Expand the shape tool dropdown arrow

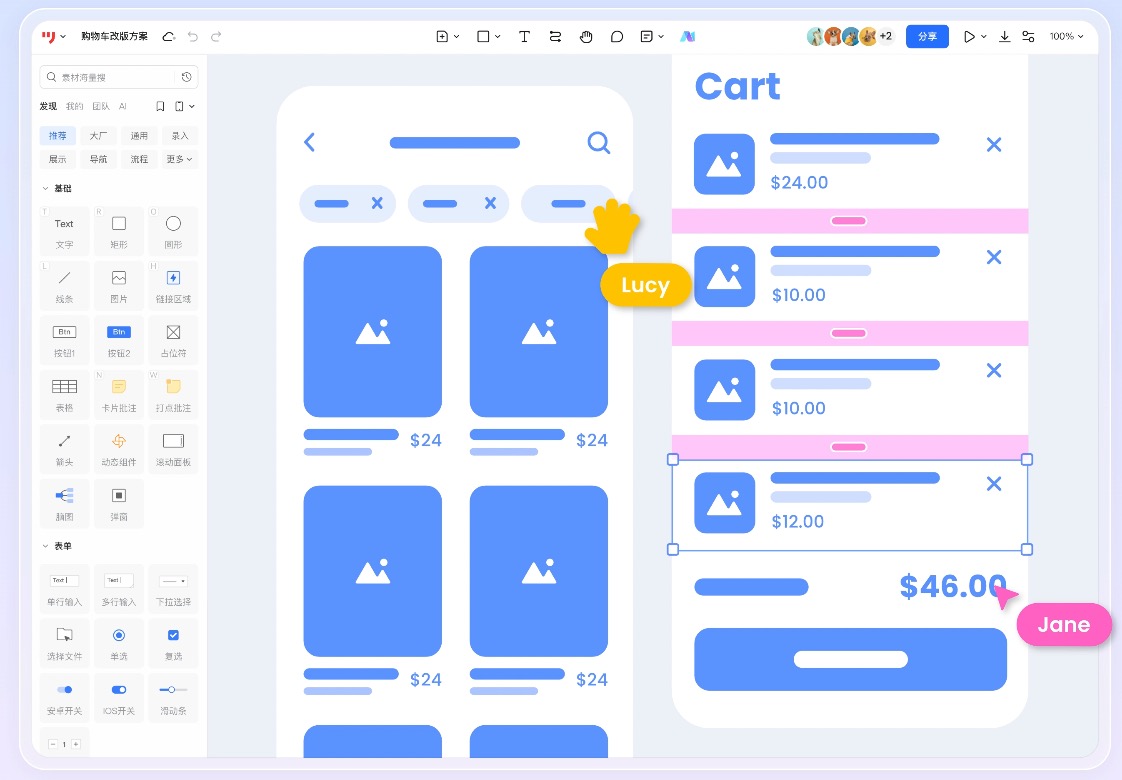pos(497,36)
